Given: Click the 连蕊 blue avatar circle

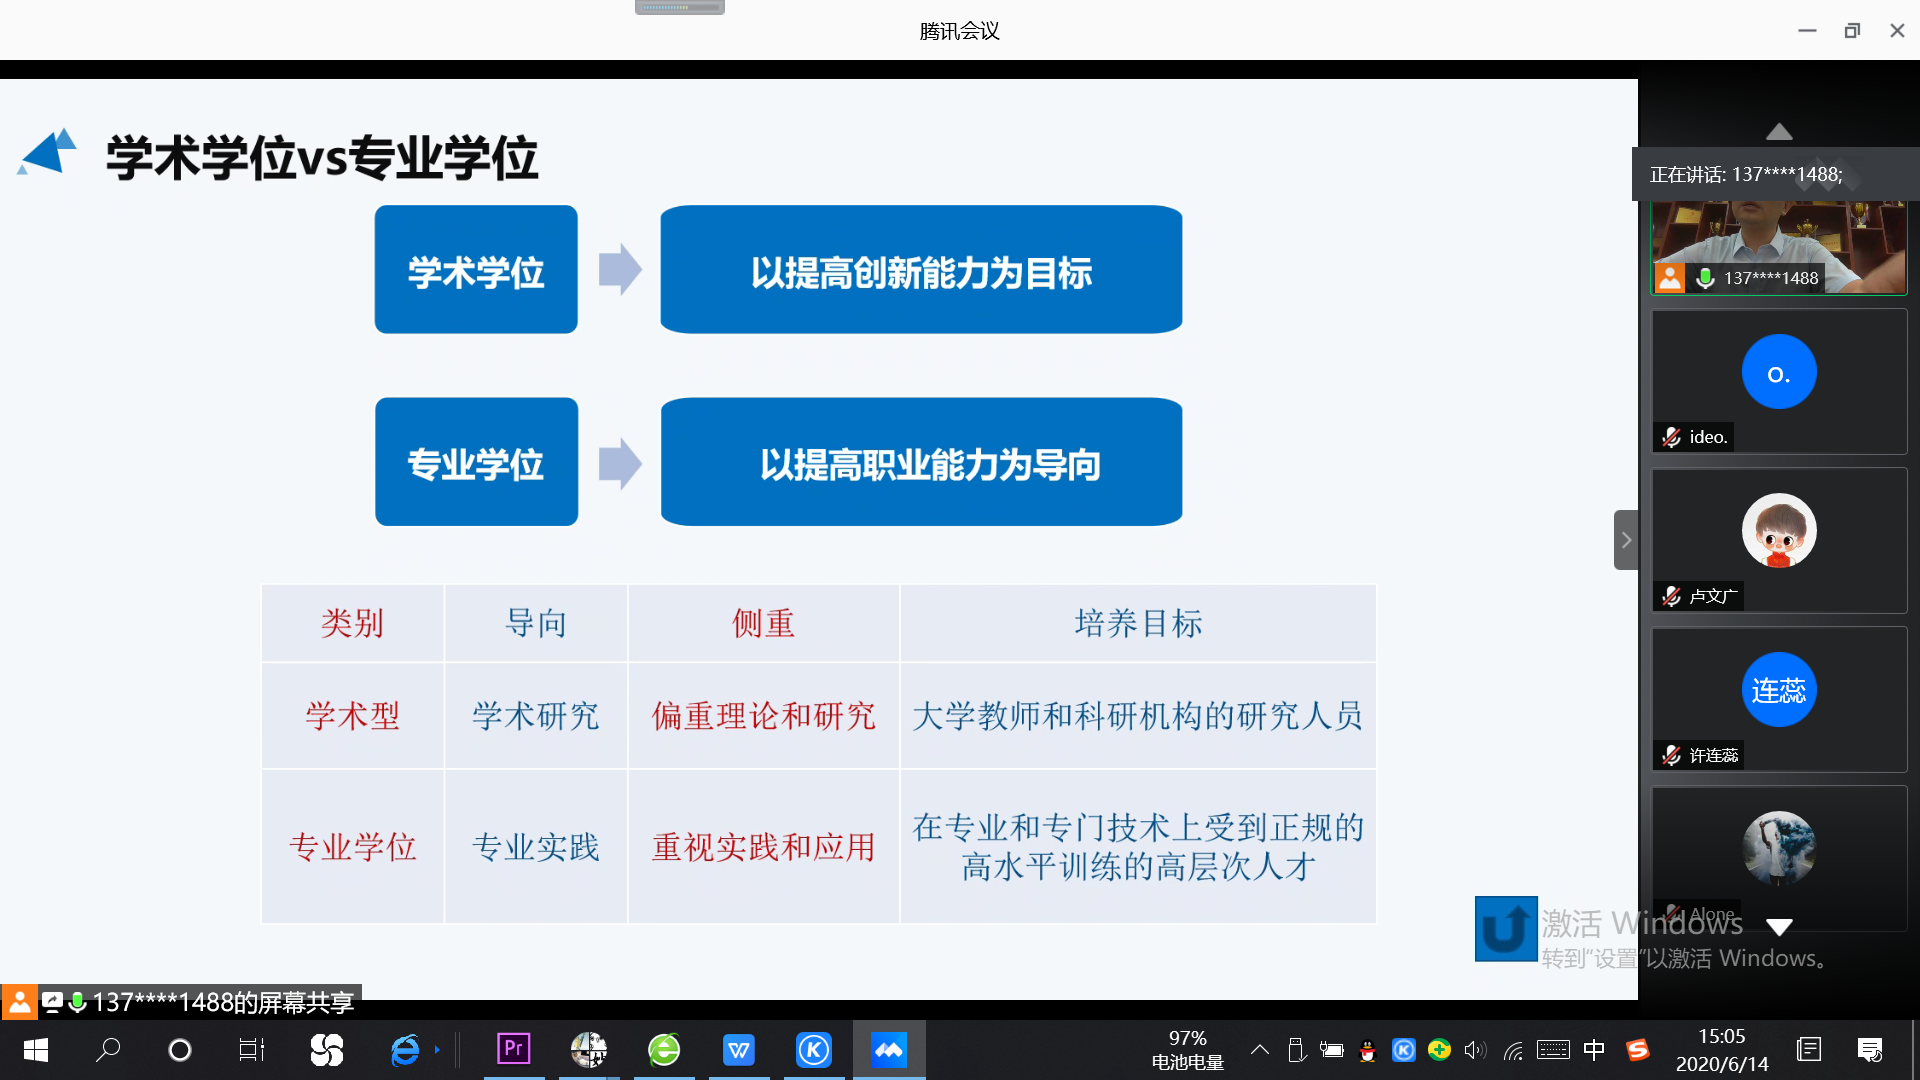Looking at the screenshot, I should tap(1778, 690).
